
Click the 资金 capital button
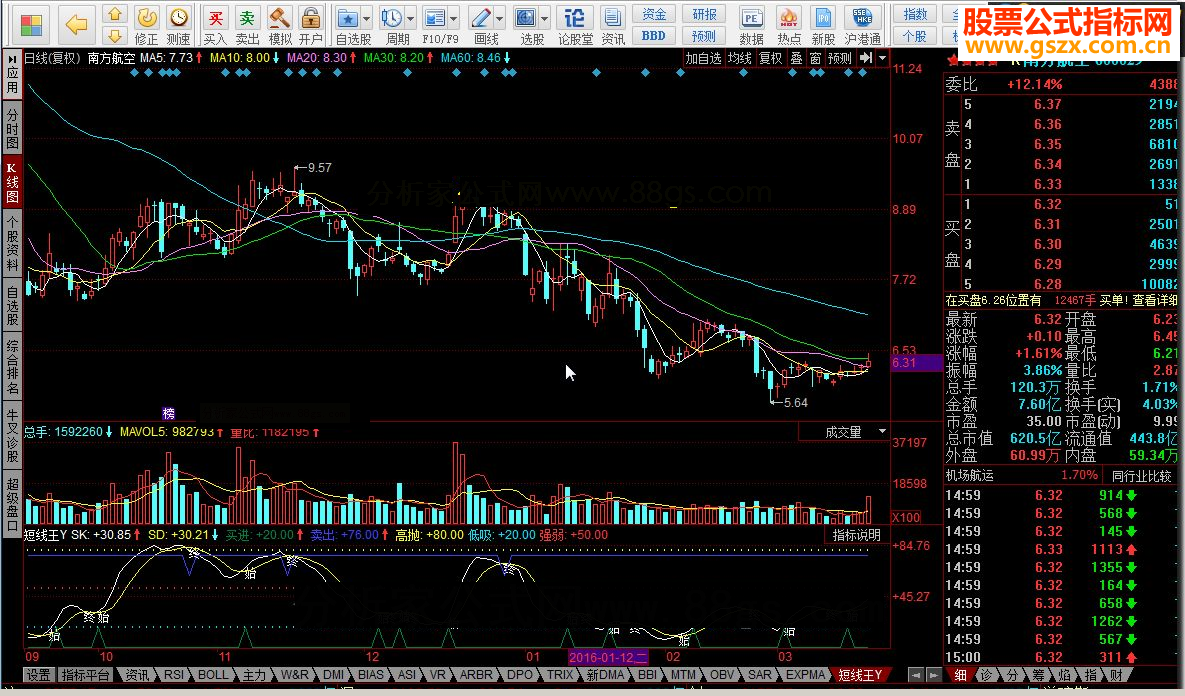pos(654,14)
